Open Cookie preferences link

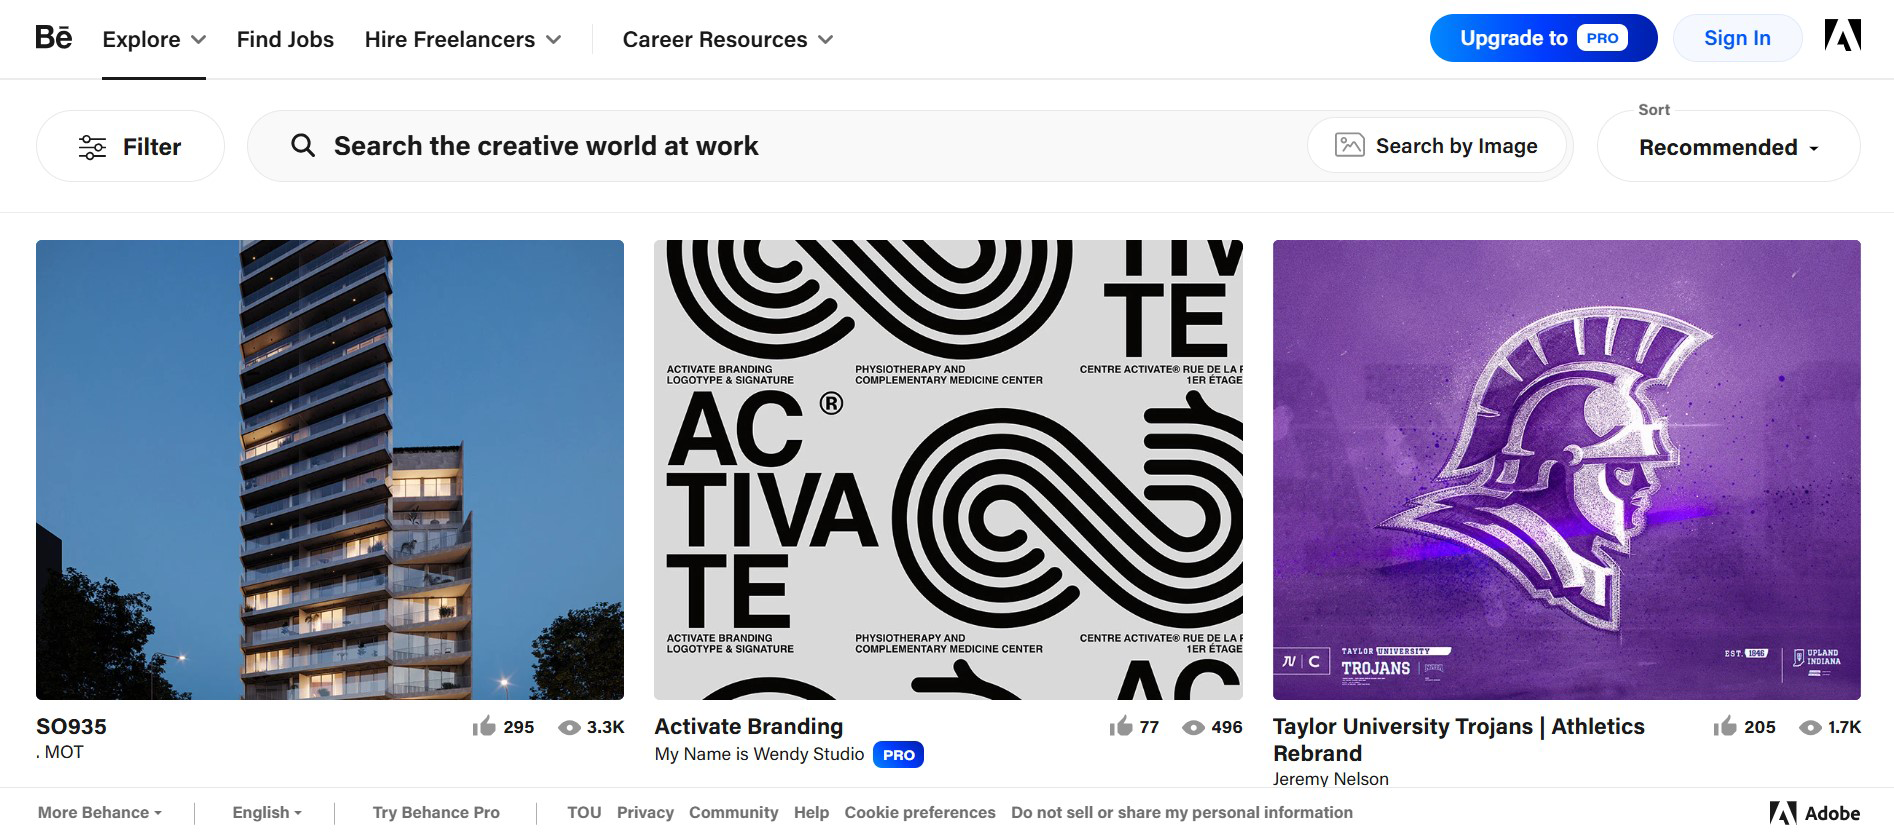point(920,812)
